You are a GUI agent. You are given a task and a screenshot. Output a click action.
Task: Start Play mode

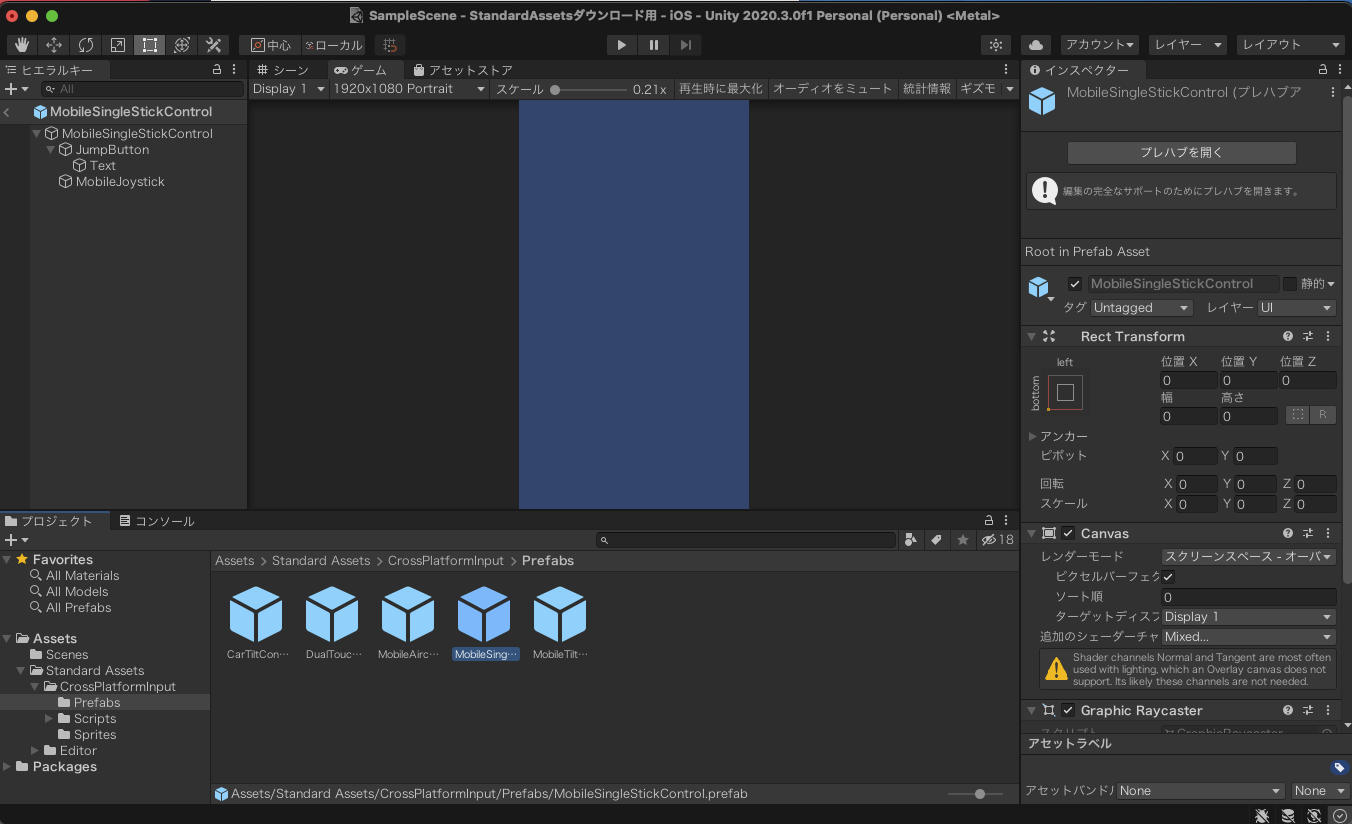pos(622,45)
